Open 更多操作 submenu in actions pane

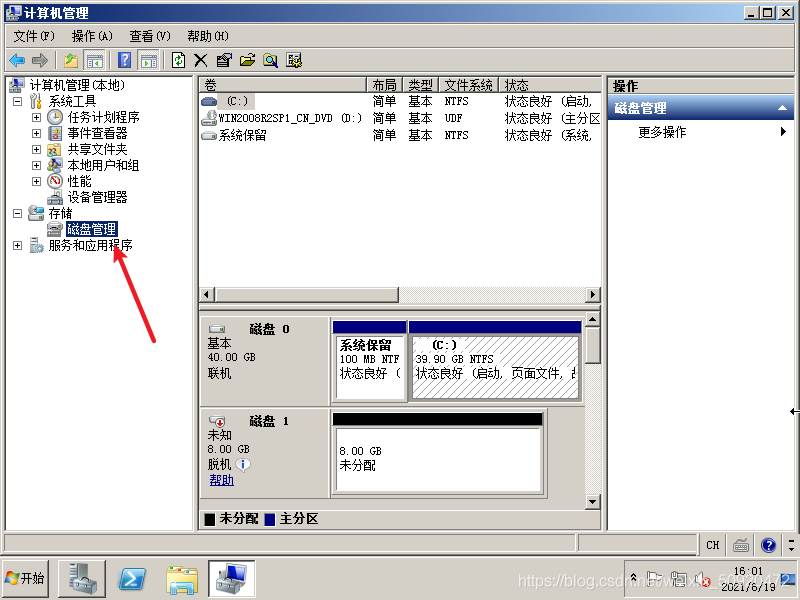tap(701, 132)
